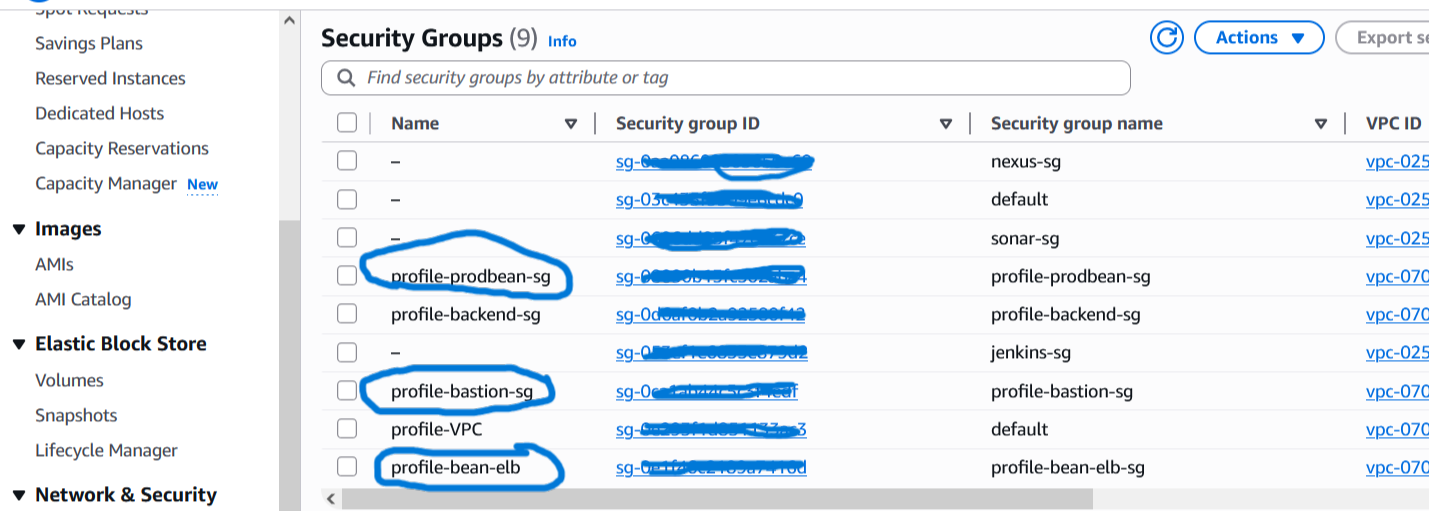Tick the profile-prodbean-sg row checkbox
This screenshot has width=1429, height=511.
coord(347,276)
